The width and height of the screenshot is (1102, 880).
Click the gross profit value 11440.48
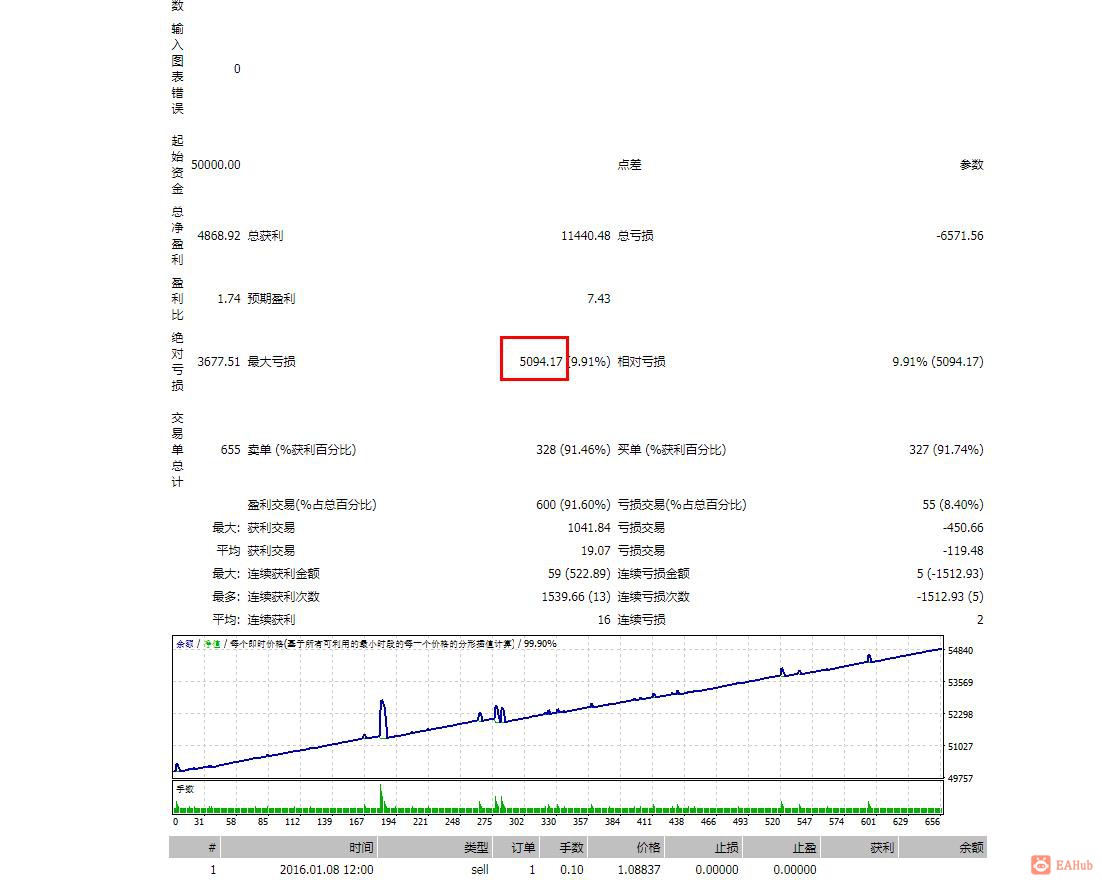click(x=585, y=235)
